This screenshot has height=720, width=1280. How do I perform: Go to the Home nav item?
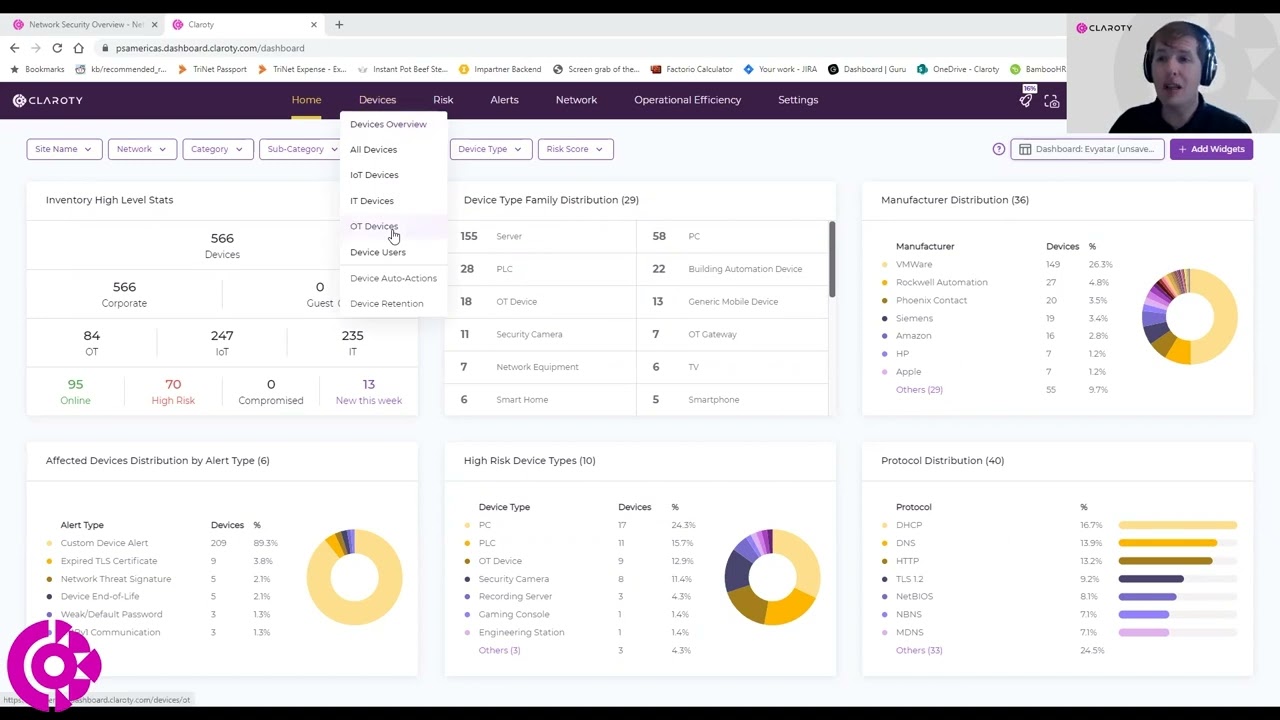pyautogui.click(x=306, y=100)
